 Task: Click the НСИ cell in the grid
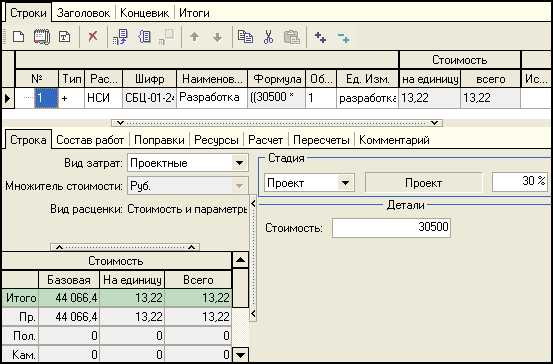point(104,98)
